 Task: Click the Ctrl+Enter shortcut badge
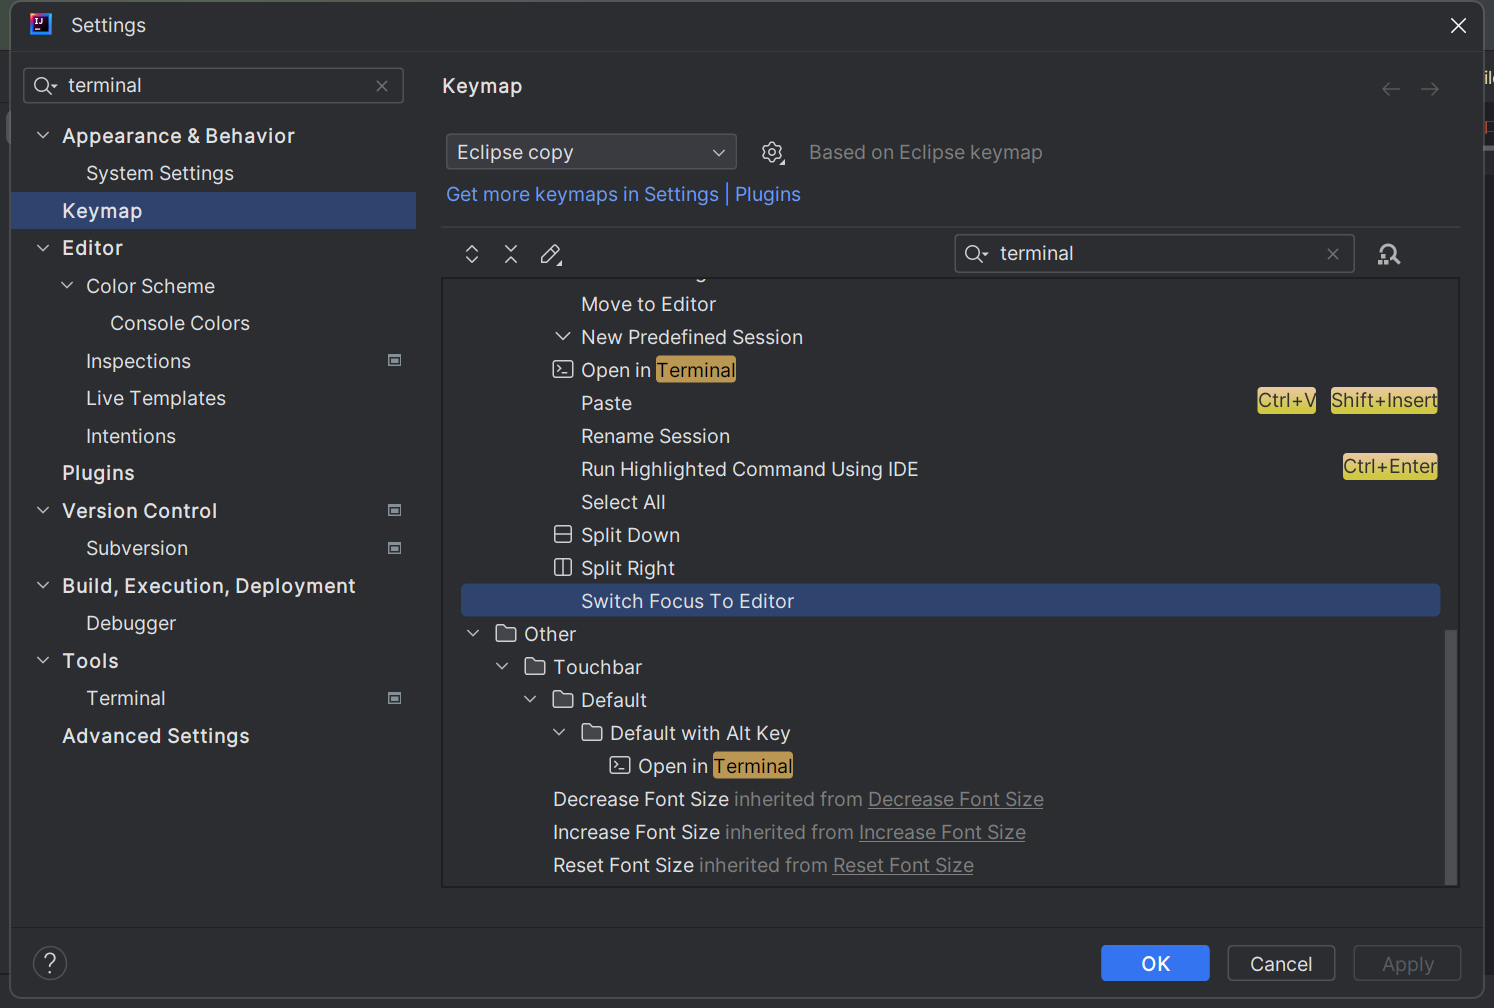[x=1390, y=466]
